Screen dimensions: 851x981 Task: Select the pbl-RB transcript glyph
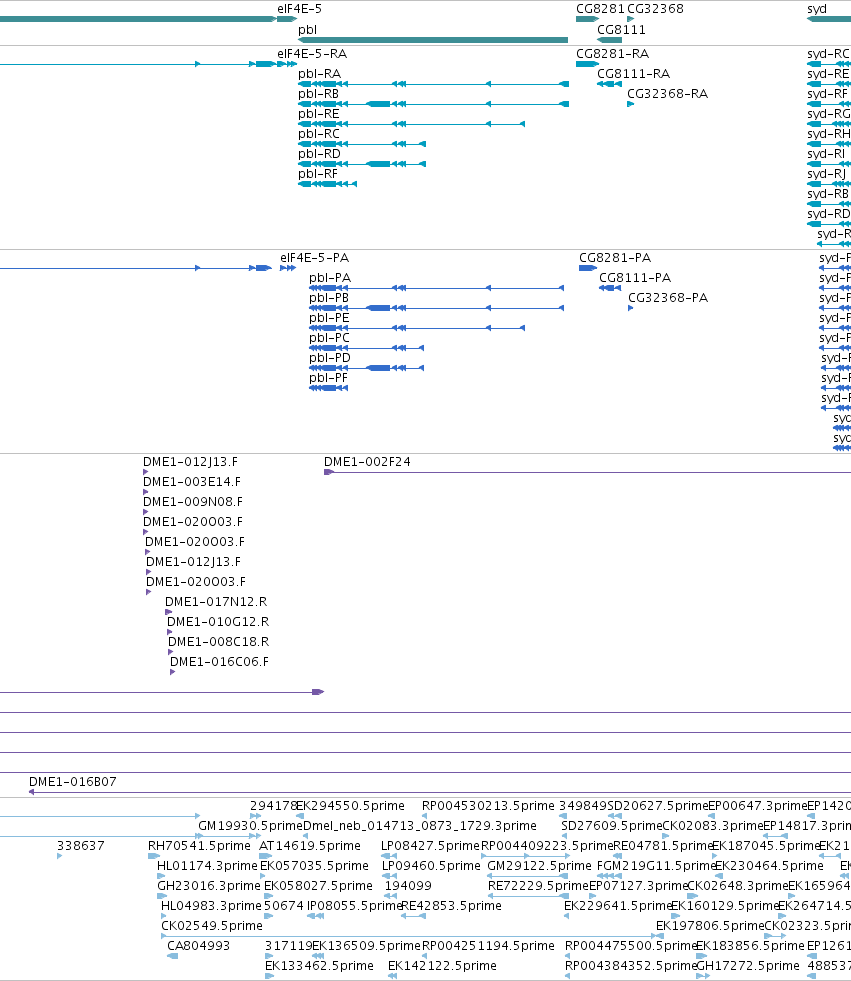coord(433,104)
